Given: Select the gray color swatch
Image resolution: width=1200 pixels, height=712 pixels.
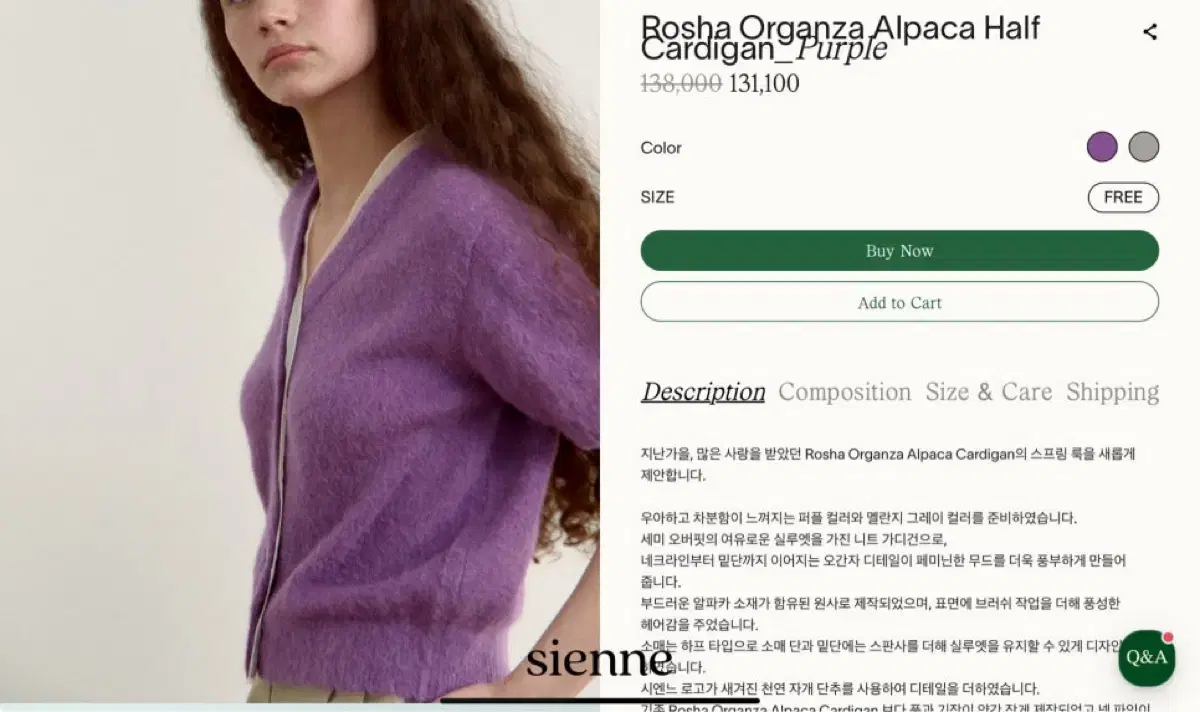Looking at the screenshot, I should (x=1144, y=147).
